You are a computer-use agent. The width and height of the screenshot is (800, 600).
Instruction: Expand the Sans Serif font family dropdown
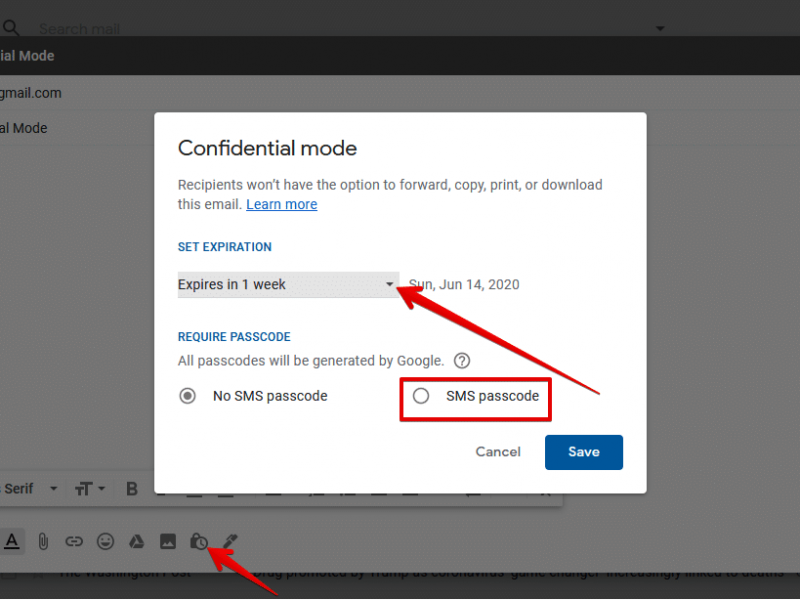click(x=30, y=489)
